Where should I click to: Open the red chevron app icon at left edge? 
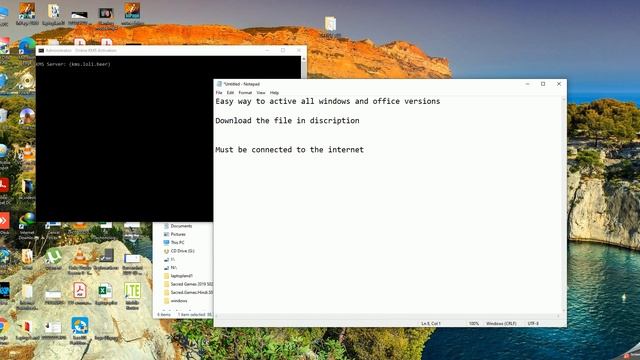(4, 221)
